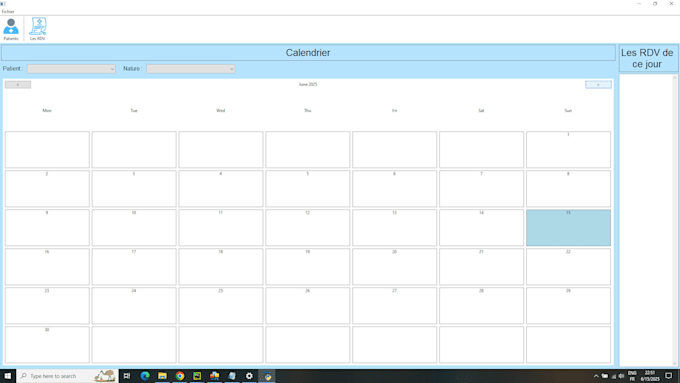
Task: Select June 10 day cell
Action: (x=134, y=228)
